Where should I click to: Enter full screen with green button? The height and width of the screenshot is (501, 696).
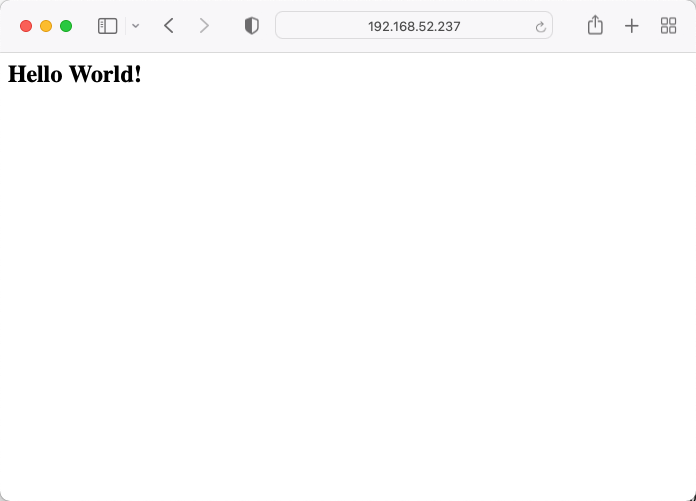pyautogui.click(x=66, y=26)
